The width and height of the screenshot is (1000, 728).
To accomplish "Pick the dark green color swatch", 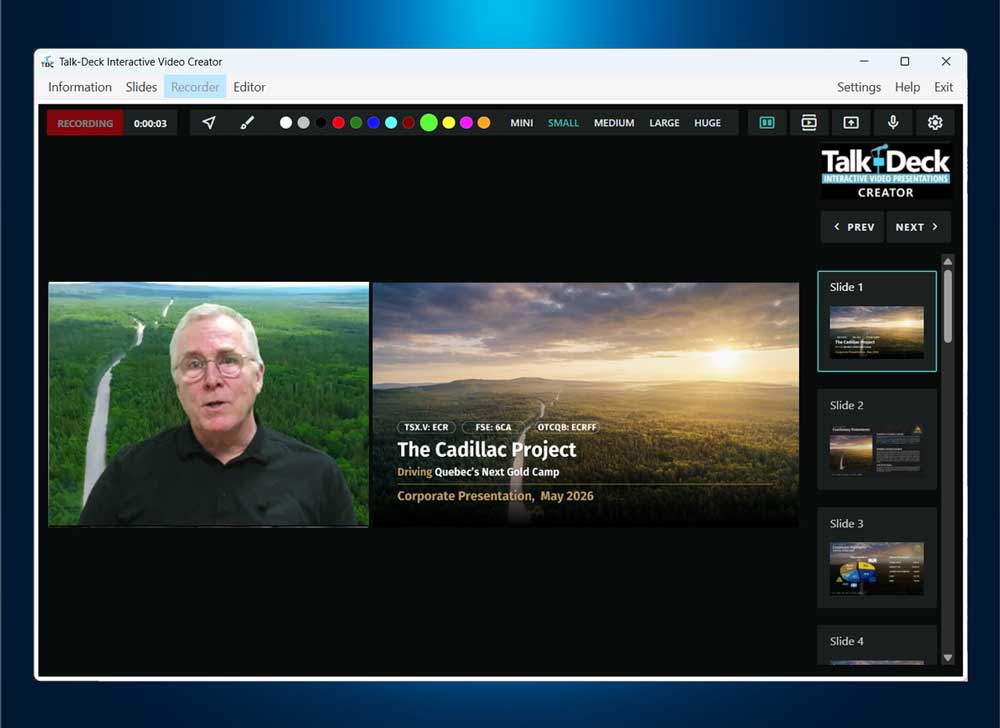I will pyautogui.click(x=356, y=122).
